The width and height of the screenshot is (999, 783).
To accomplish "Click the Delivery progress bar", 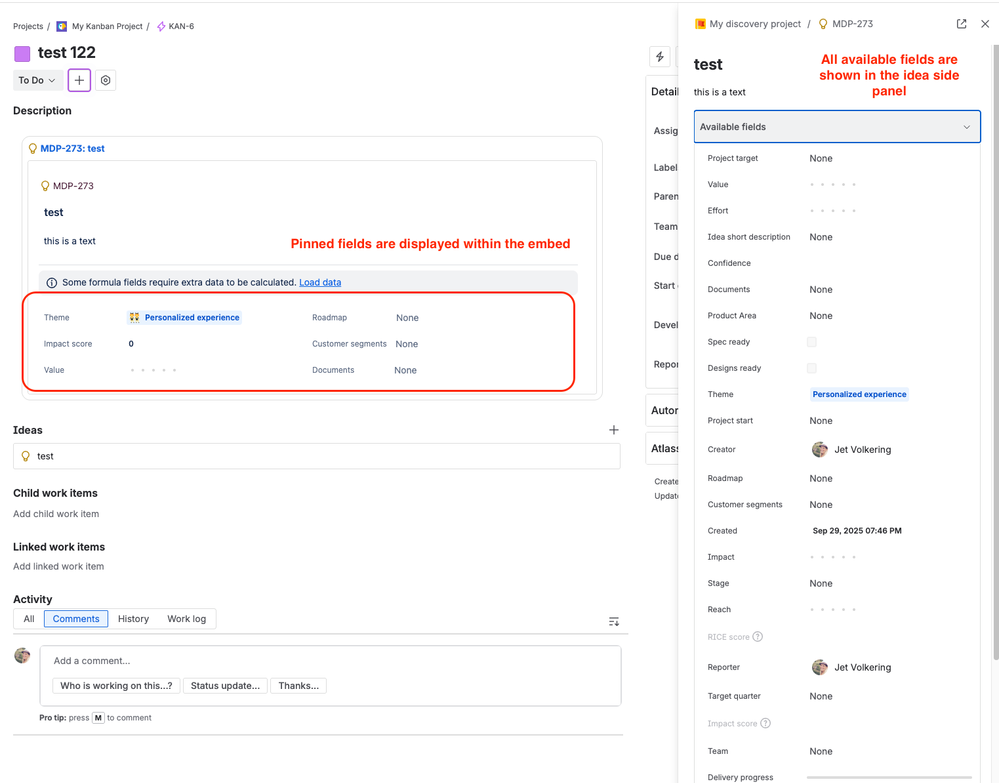I will 889,777.
